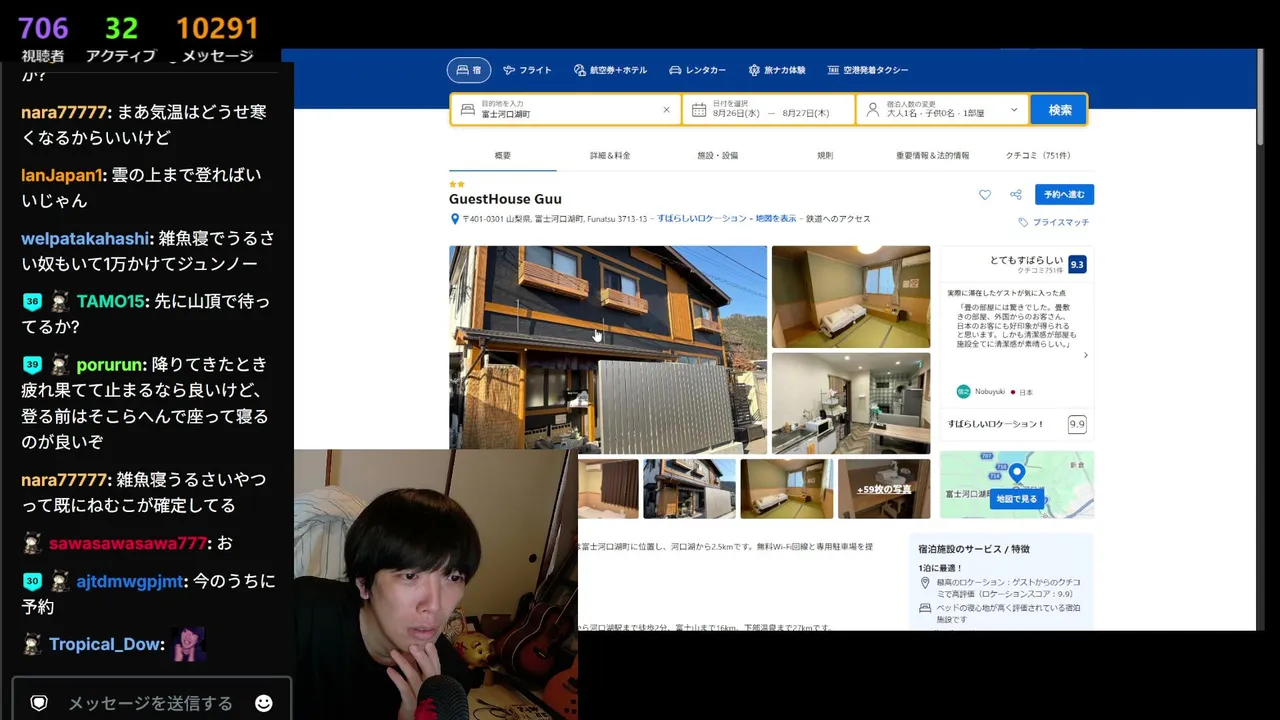Click the 30 badge beside ajtdmwgpjmt
The image size is (1280, 720).
tap(32, 581)
